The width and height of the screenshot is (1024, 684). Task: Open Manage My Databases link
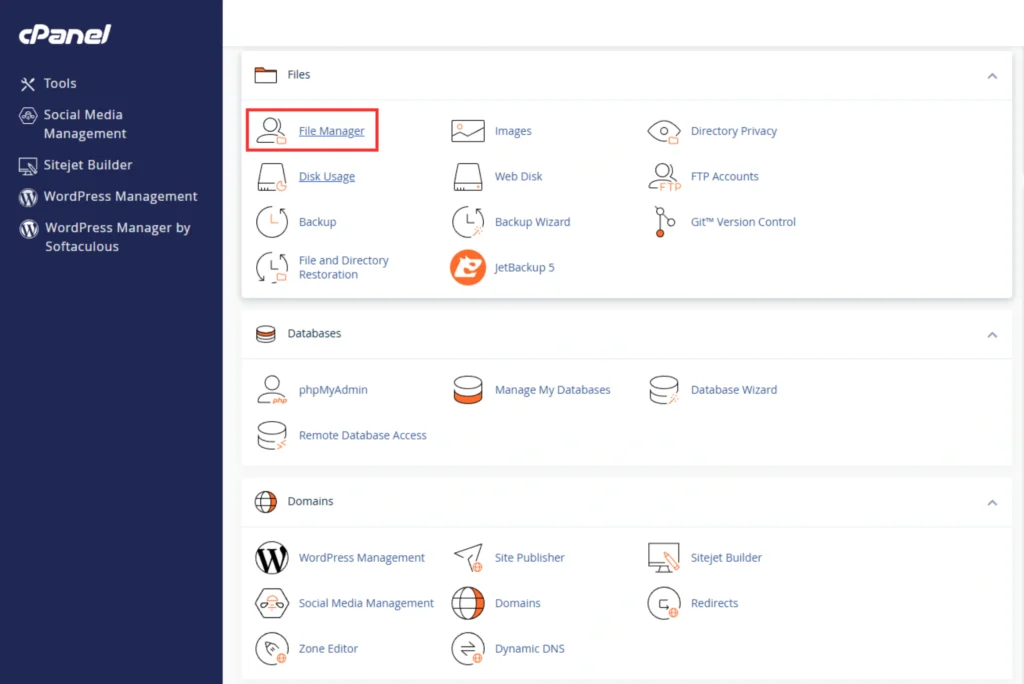click(x=552, y=390)
